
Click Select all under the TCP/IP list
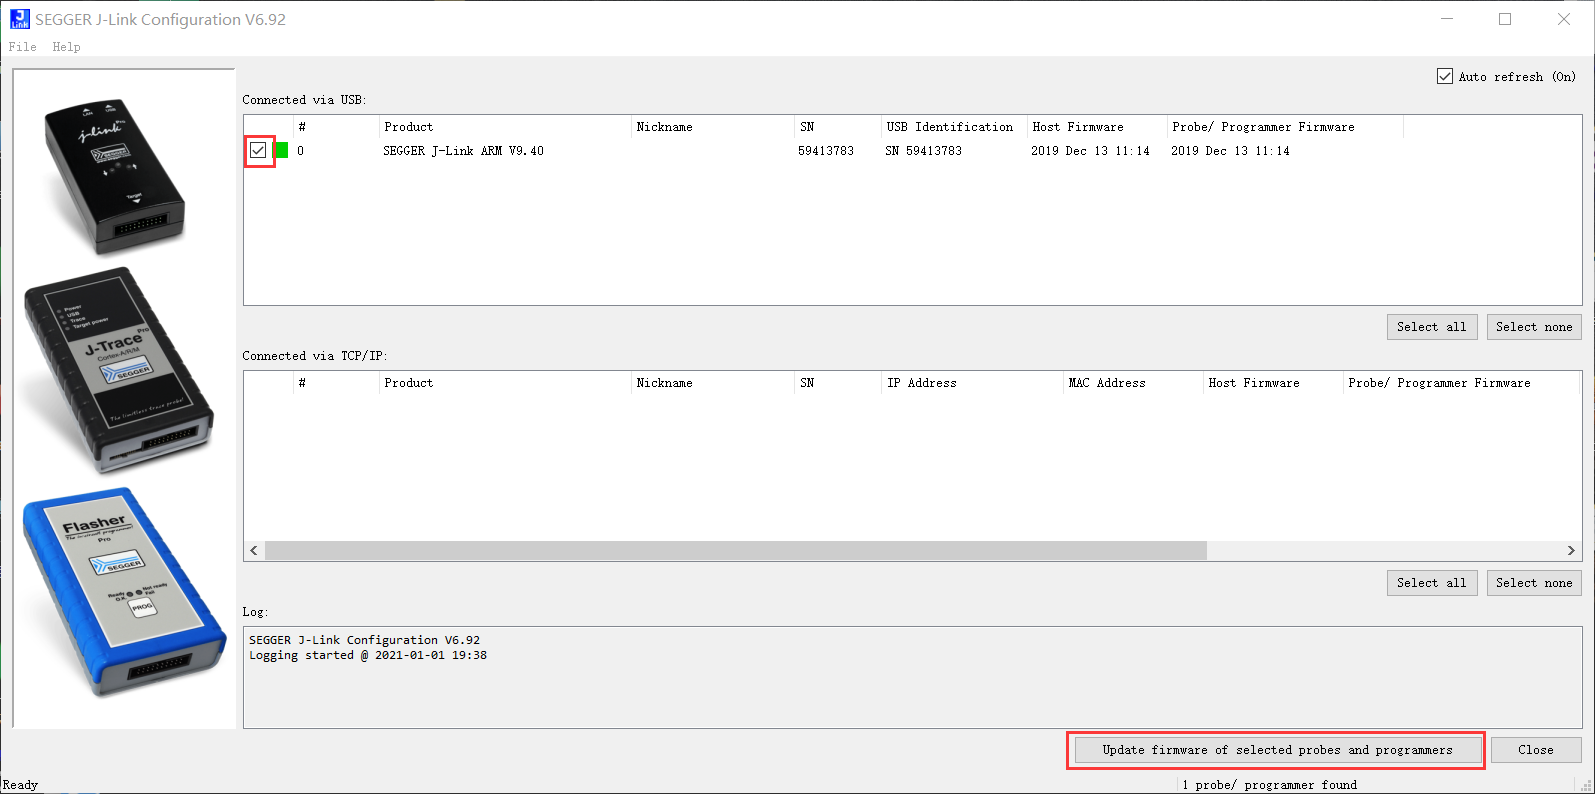point(1432,583)
